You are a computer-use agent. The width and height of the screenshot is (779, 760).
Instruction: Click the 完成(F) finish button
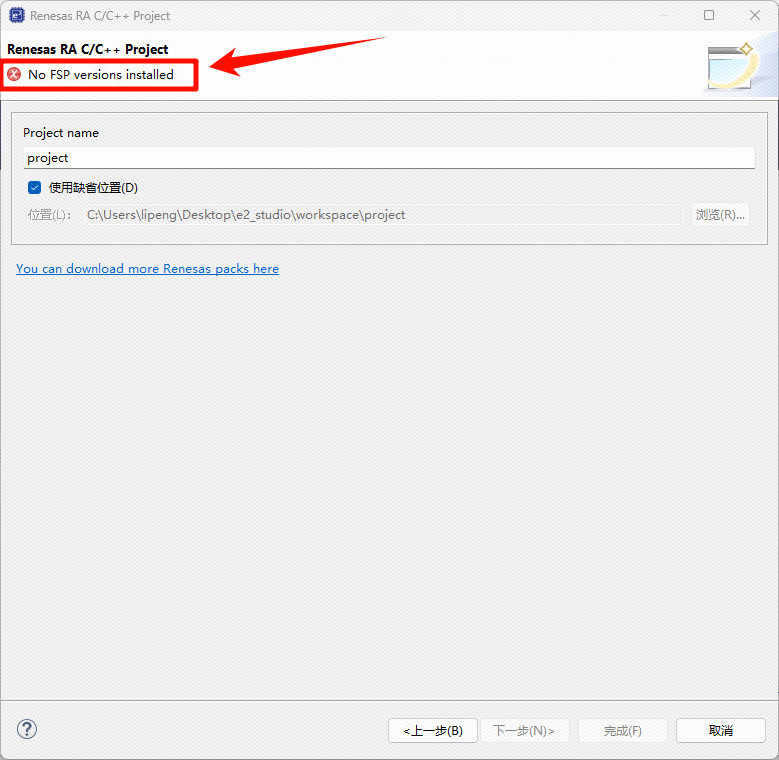tap(623, 731)
